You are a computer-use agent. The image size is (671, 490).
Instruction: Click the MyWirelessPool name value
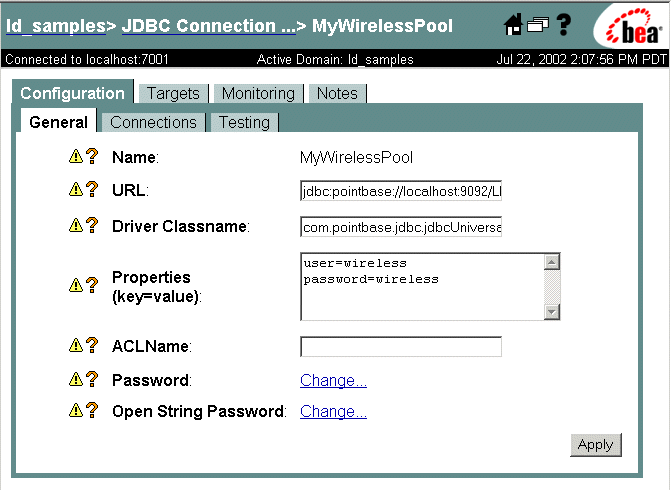[x=356, y=157]
